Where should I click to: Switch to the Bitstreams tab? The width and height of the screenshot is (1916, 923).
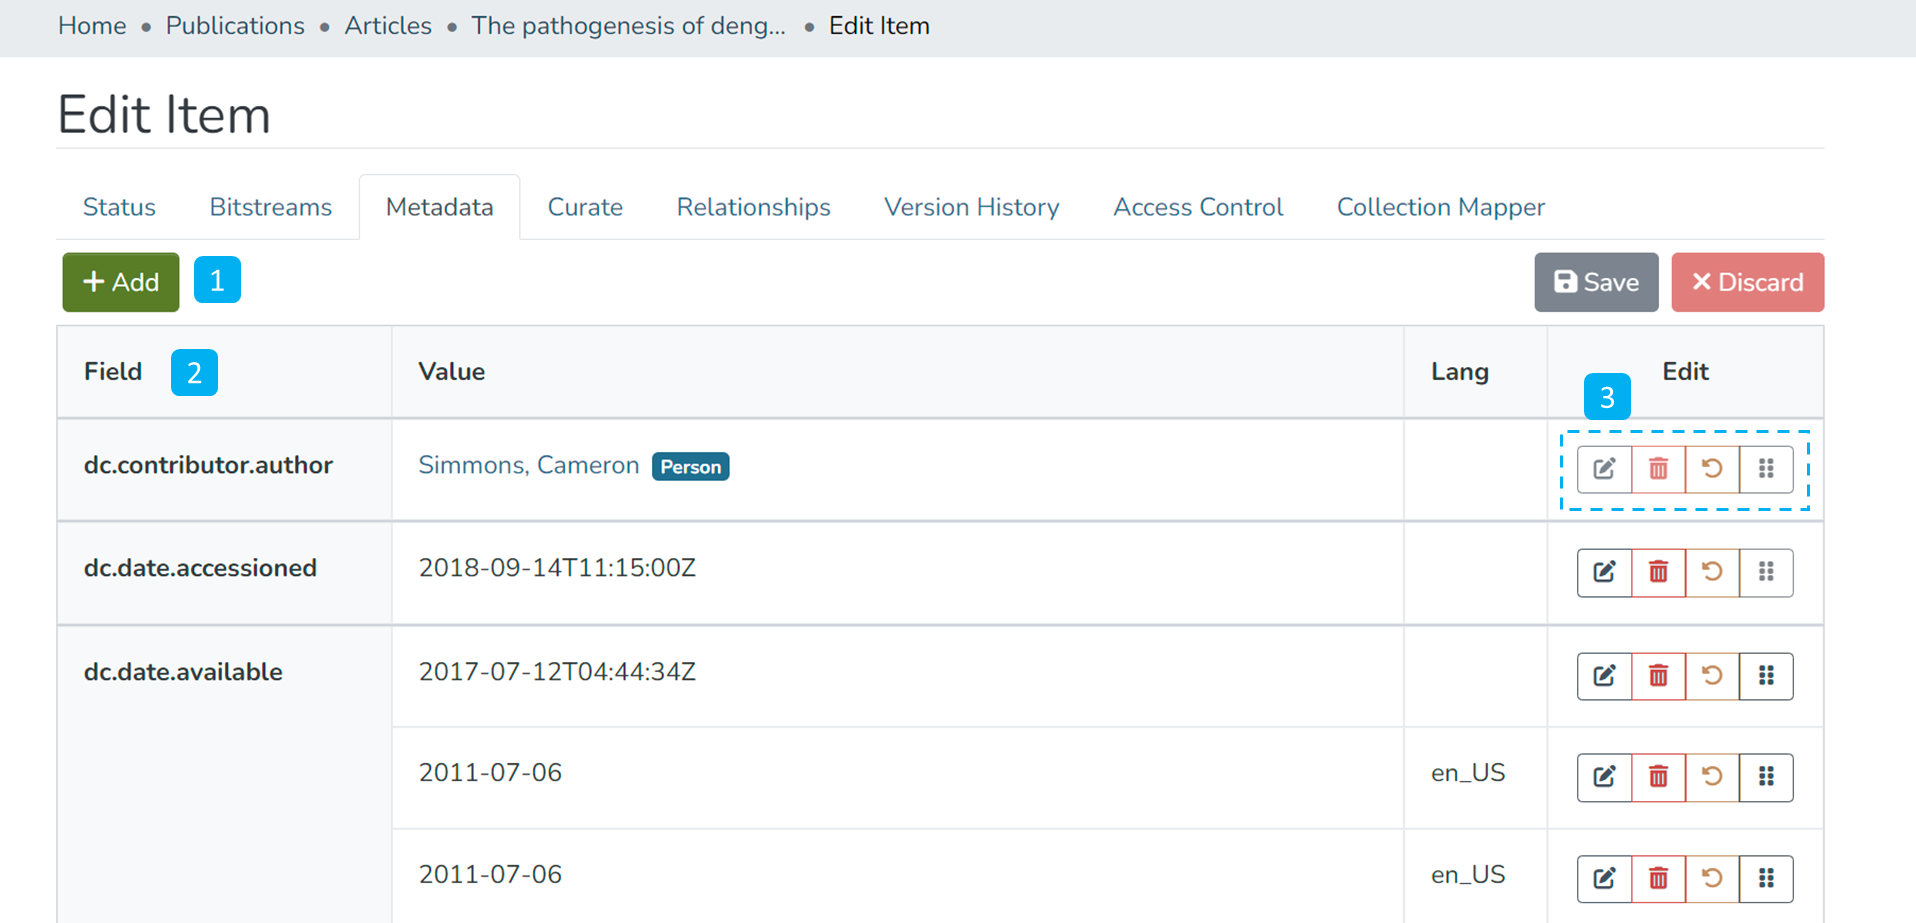click(270, 207)
